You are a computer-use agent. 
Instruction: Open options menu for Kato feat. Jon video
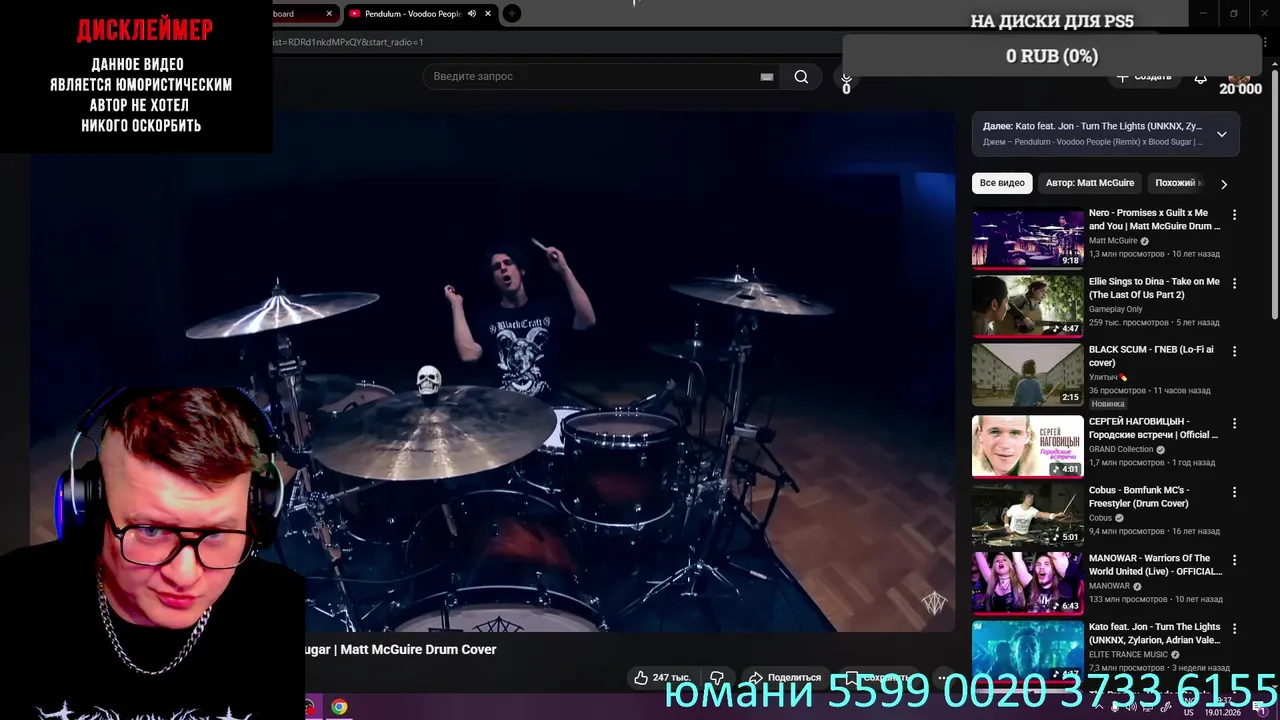click(x=1234, y=628)
